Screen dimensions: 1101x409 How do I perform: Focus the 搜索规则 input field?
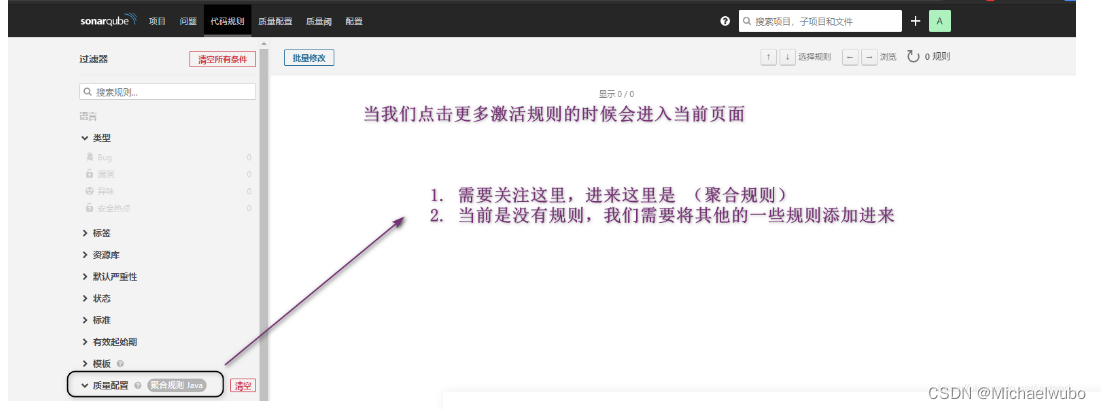pos(168,92)
